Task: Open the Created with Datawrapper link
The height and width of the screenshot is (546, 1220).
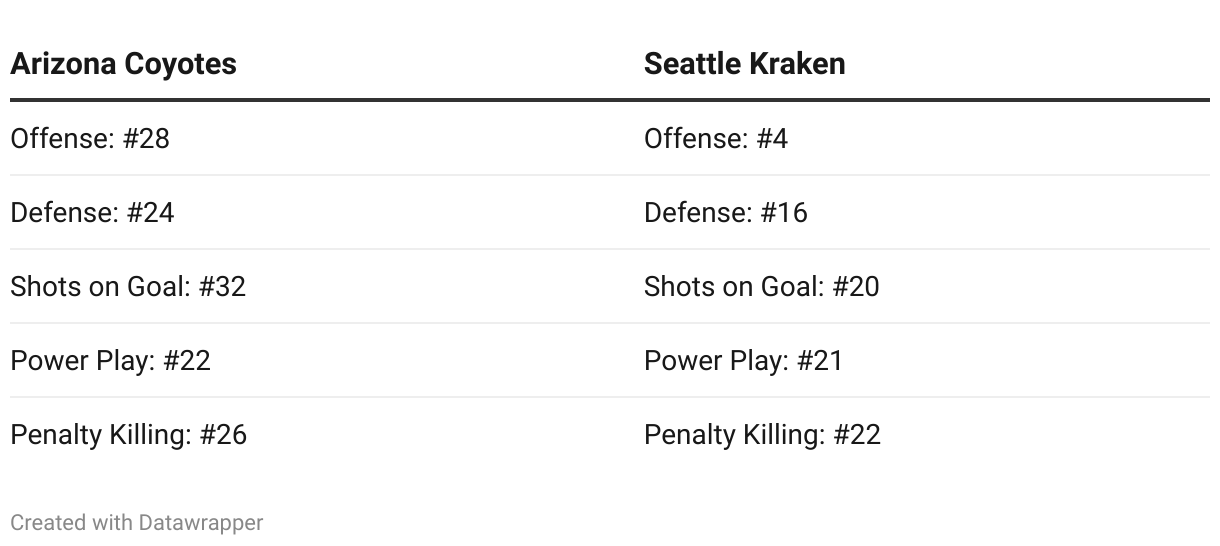Action: click(137, 522)
